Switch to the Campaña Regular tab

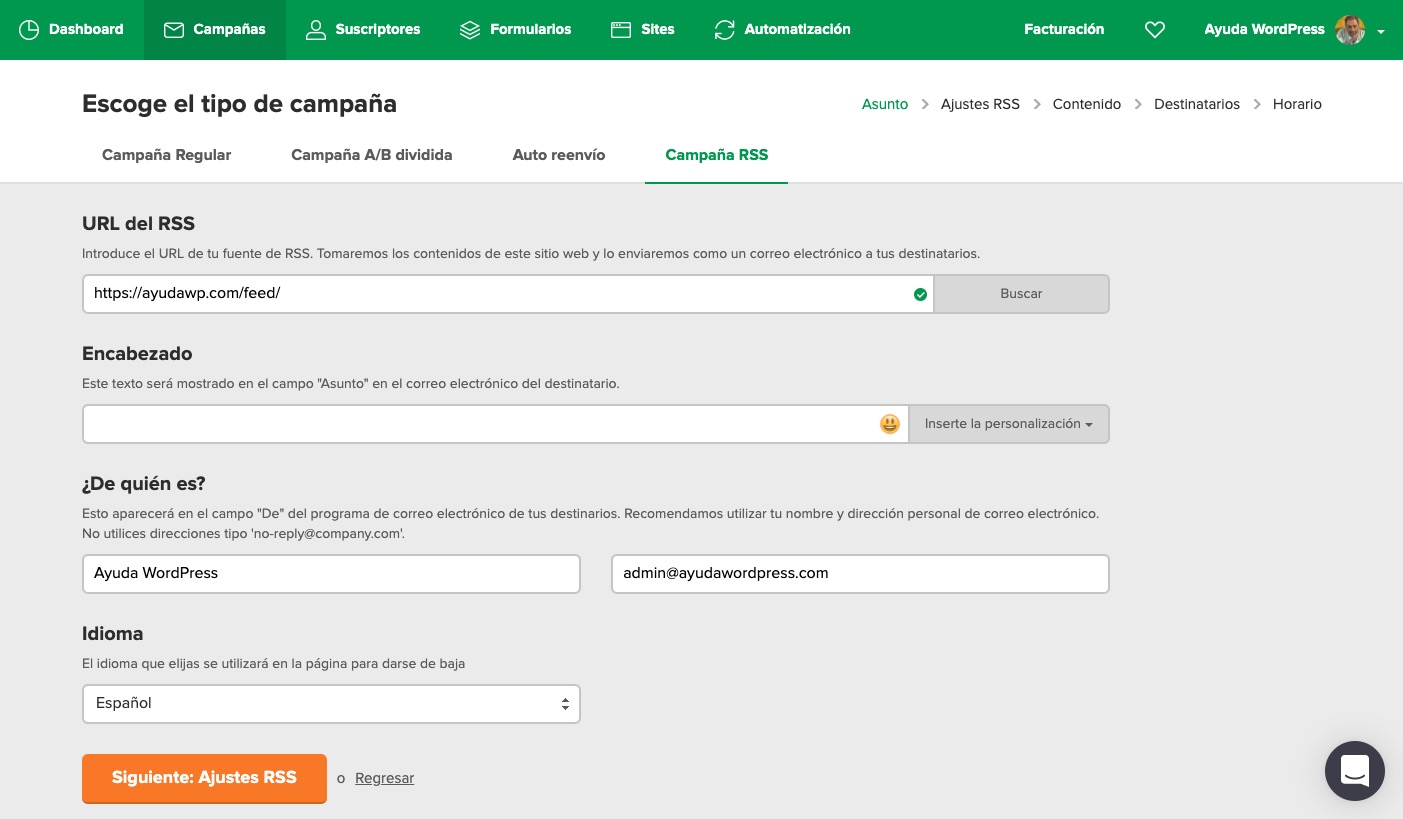[x=166, y=155]
